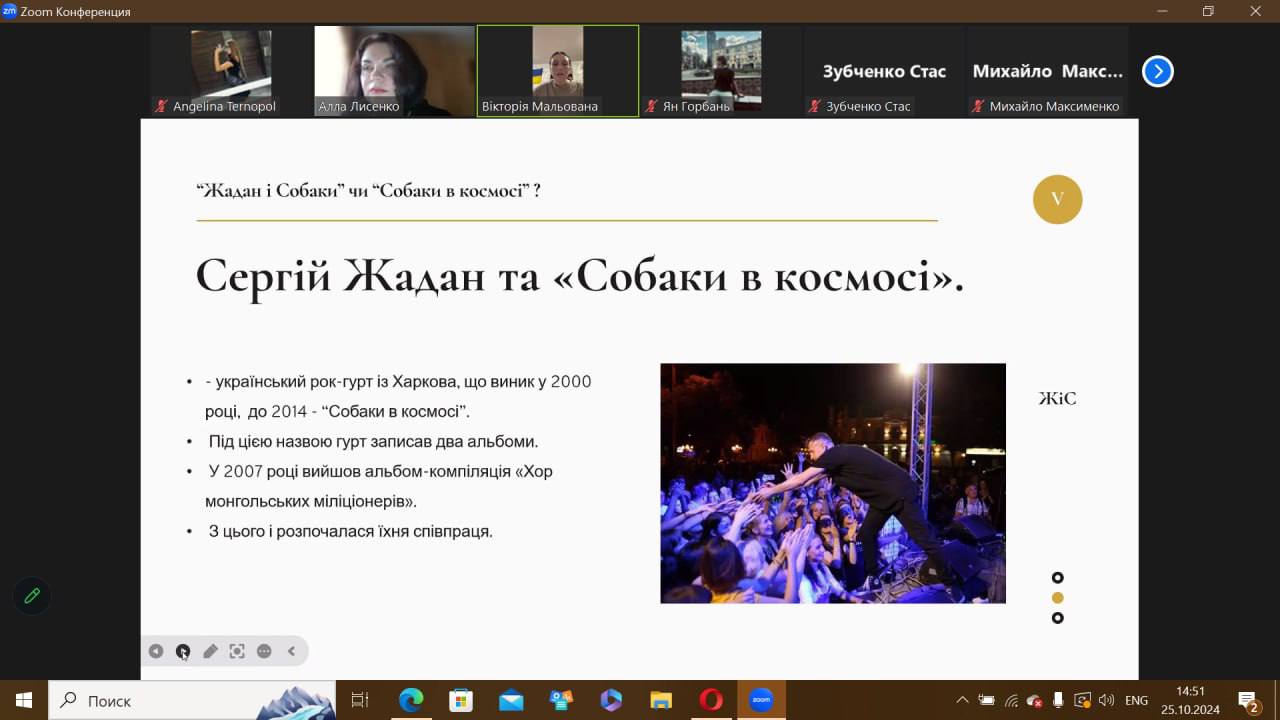
Task: Click the gold middle slide navigation dot
Action: point(1057,598)
